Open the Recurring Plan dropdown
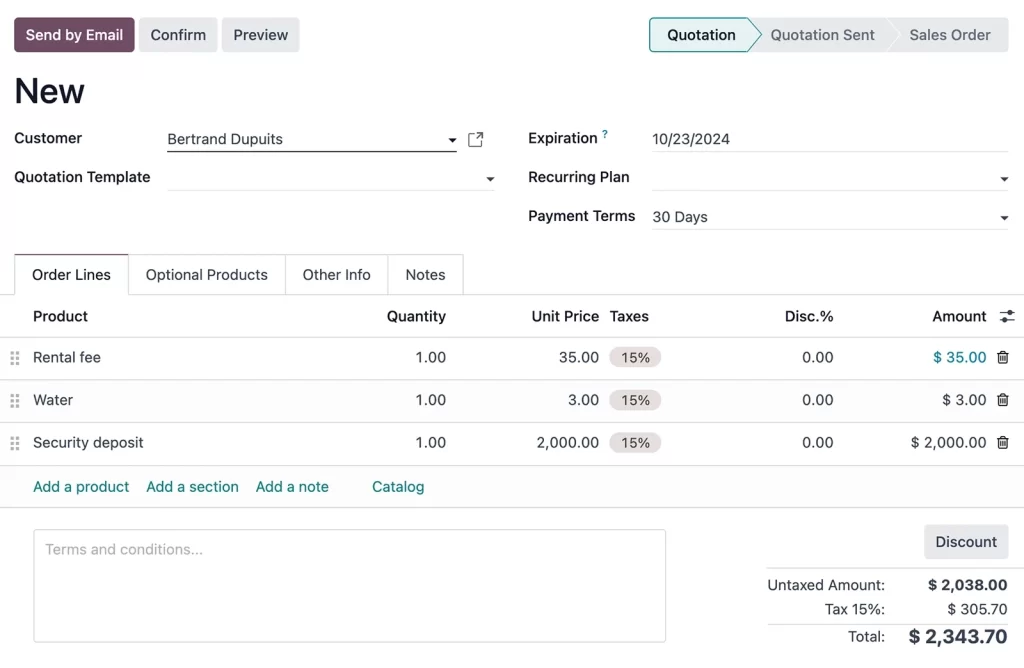Screen dimensions: 1024x668 tap(1003, 179)
